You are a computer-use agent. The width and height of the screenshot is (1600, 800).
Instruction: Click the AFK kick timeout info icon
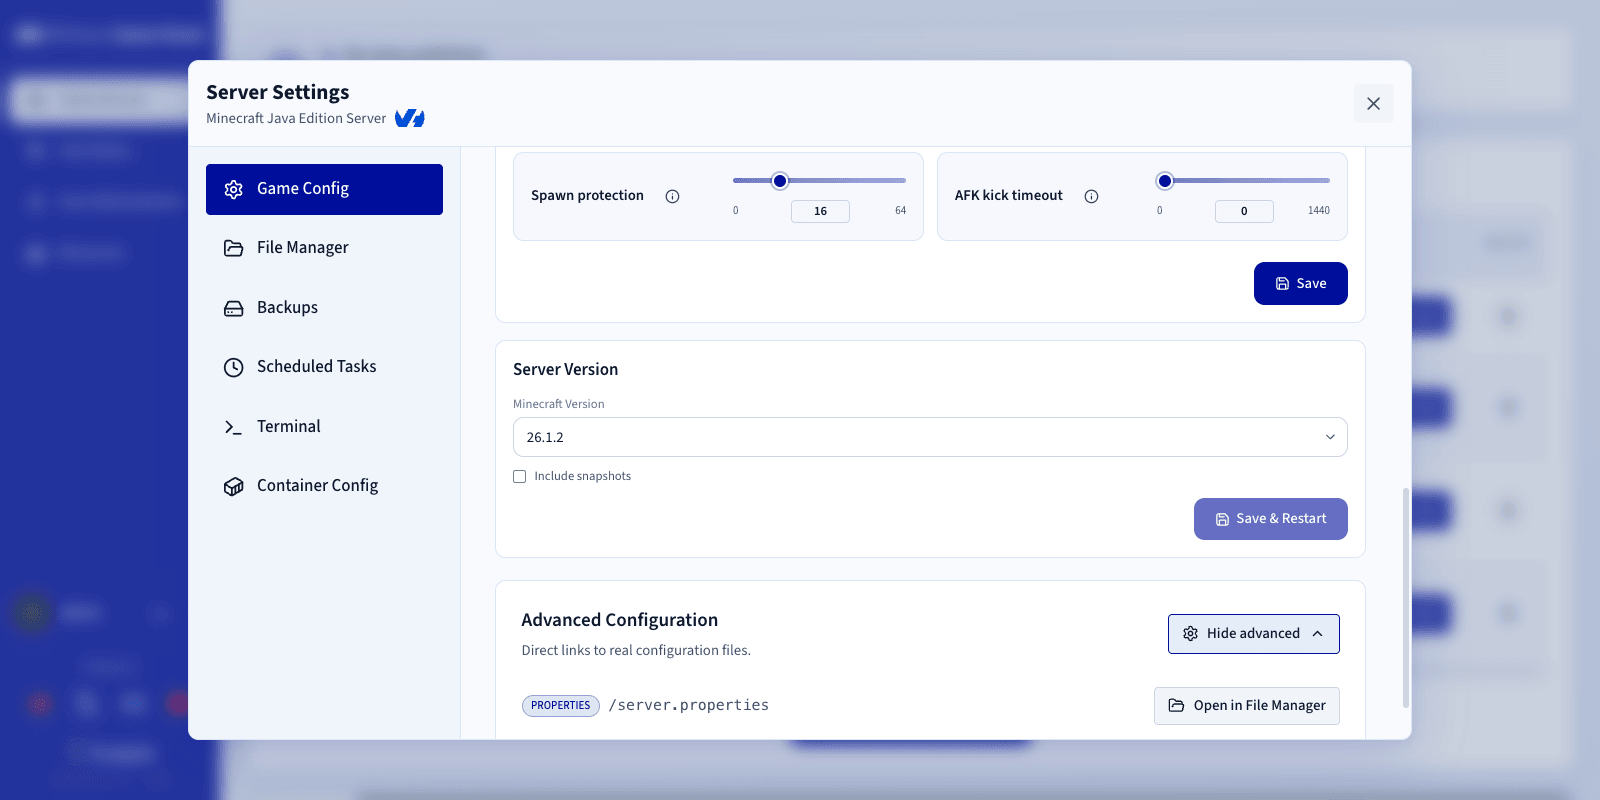(1092, 196)
